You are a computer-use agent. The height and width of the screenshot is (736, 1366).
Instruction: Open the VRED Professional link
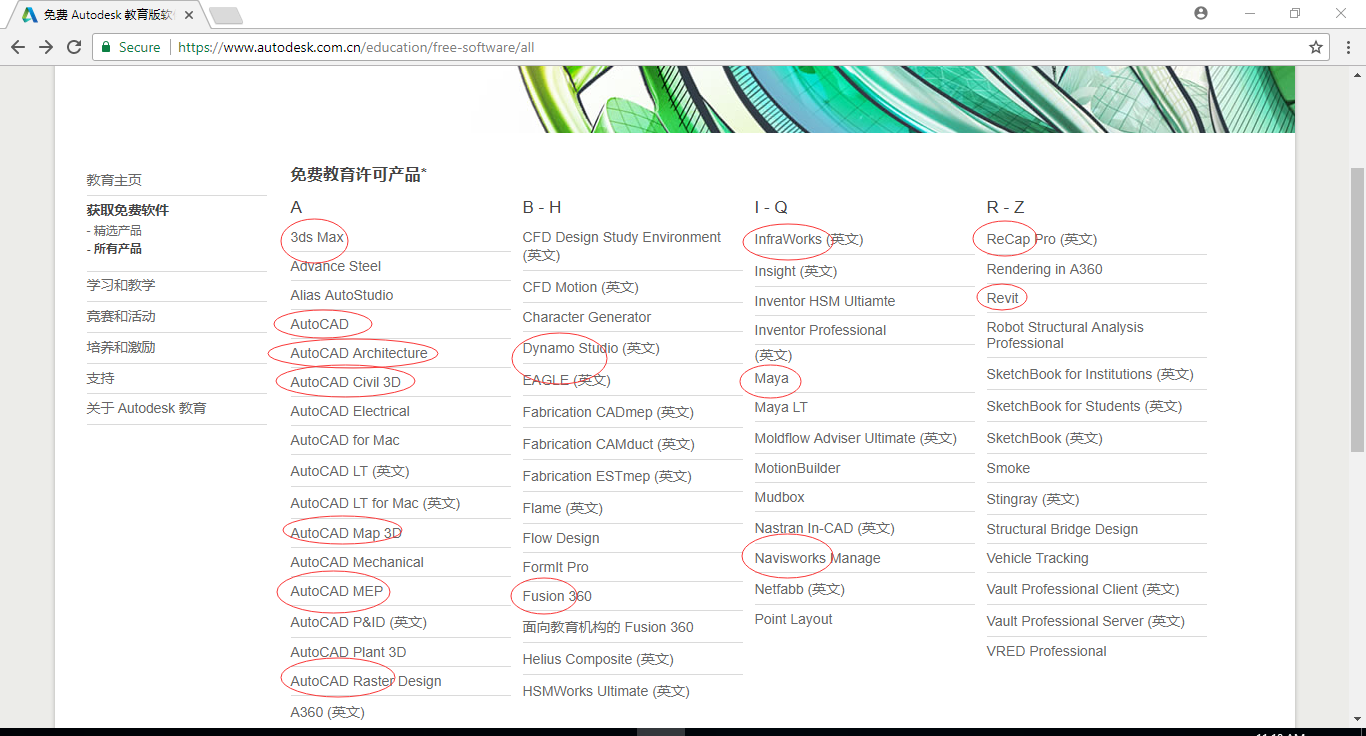pyautogui.click(x=1047, y=651)
